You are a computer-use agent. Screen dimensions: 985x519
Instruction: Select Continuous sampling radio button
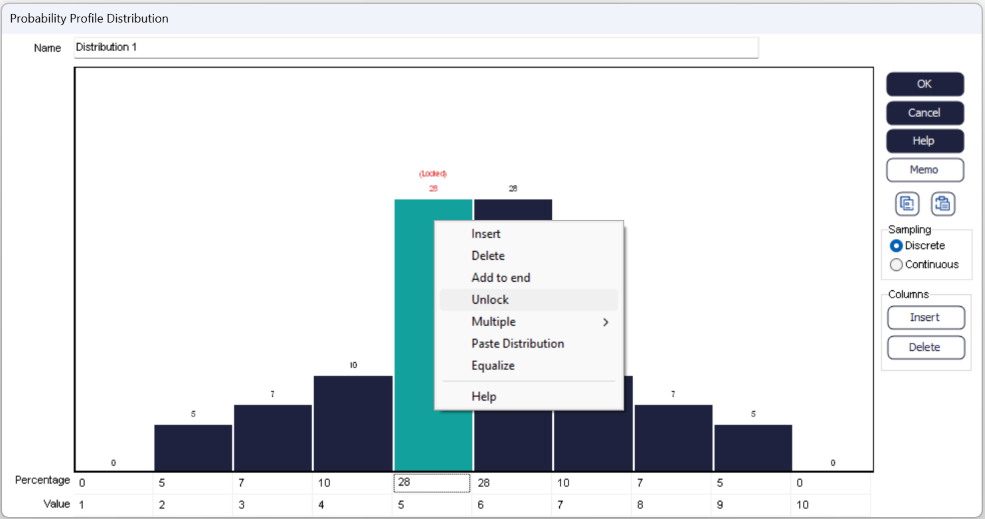tap(897, 265)
